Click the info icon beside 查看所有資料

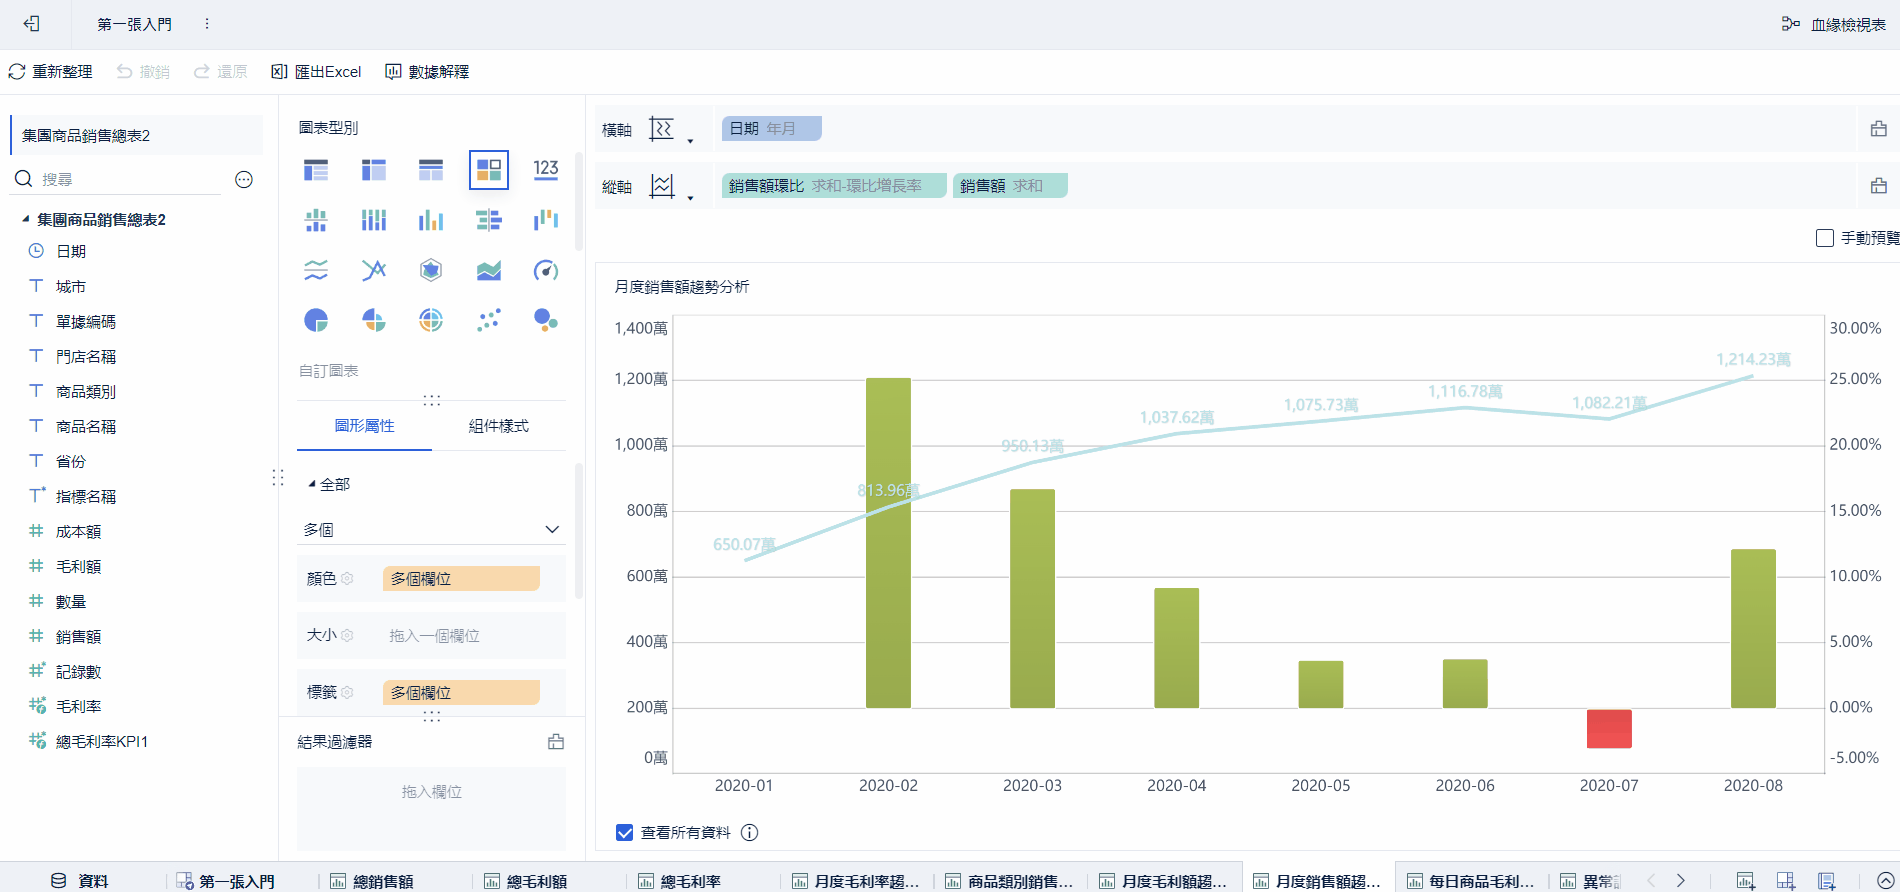[x=750, y=833]
